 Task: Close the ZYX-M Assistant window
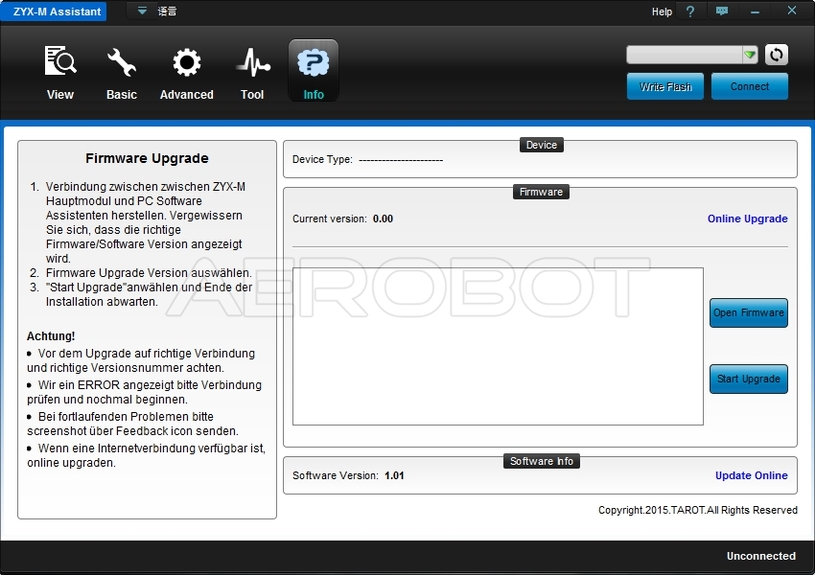pyautogui.click(x=792, y=12)
